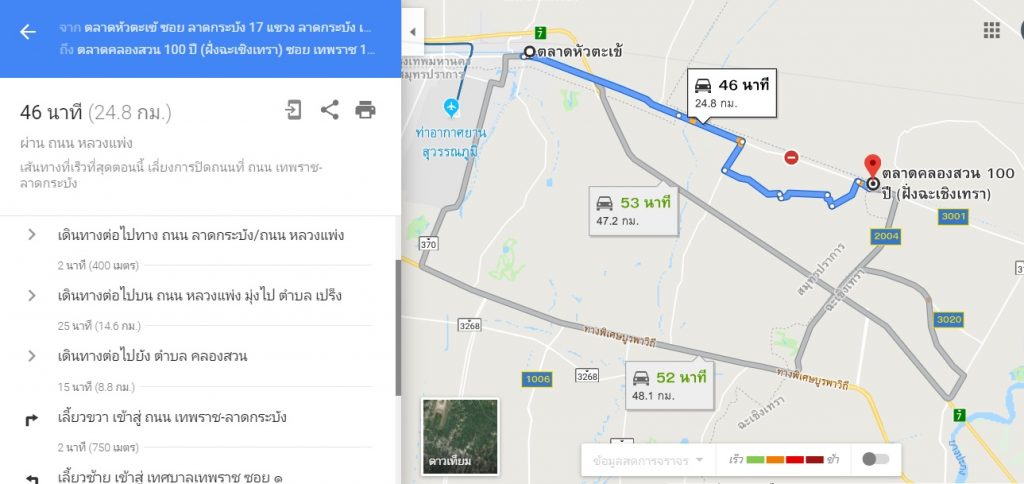Open the share directions icon
The height and width of the screenshot is (484, 1024).
tap(329, 110)
